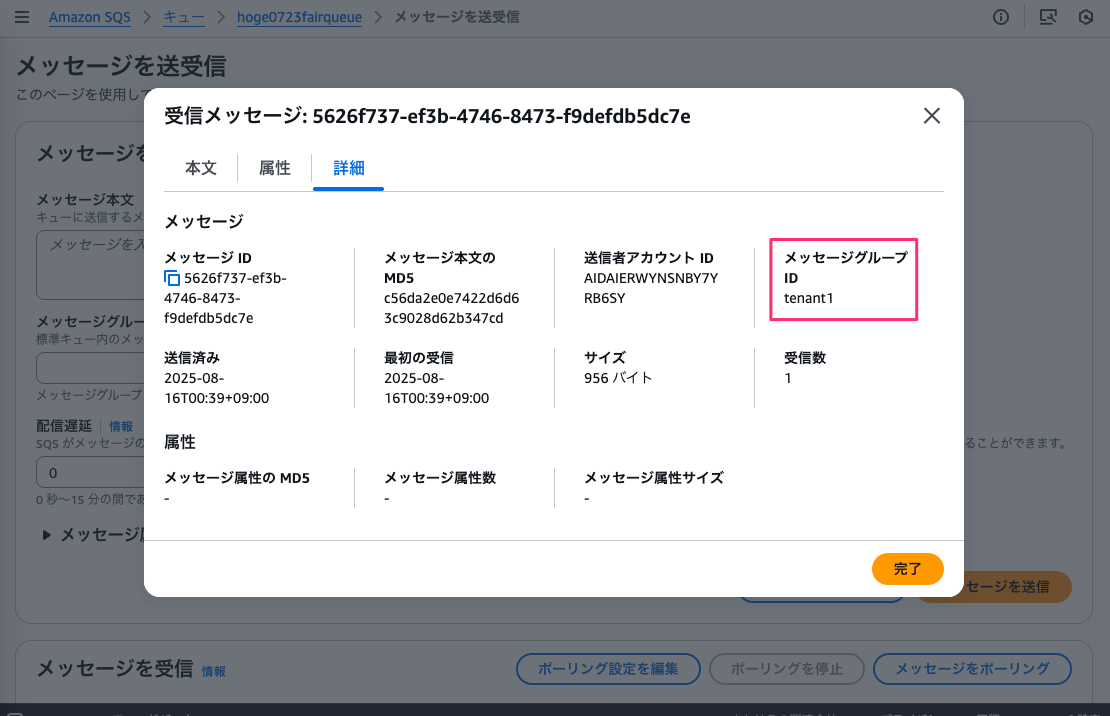This screenshot has height=716, width=1110.
Task: Click ポーリング設定を編集 button
Action: click(x=608, y=669)
